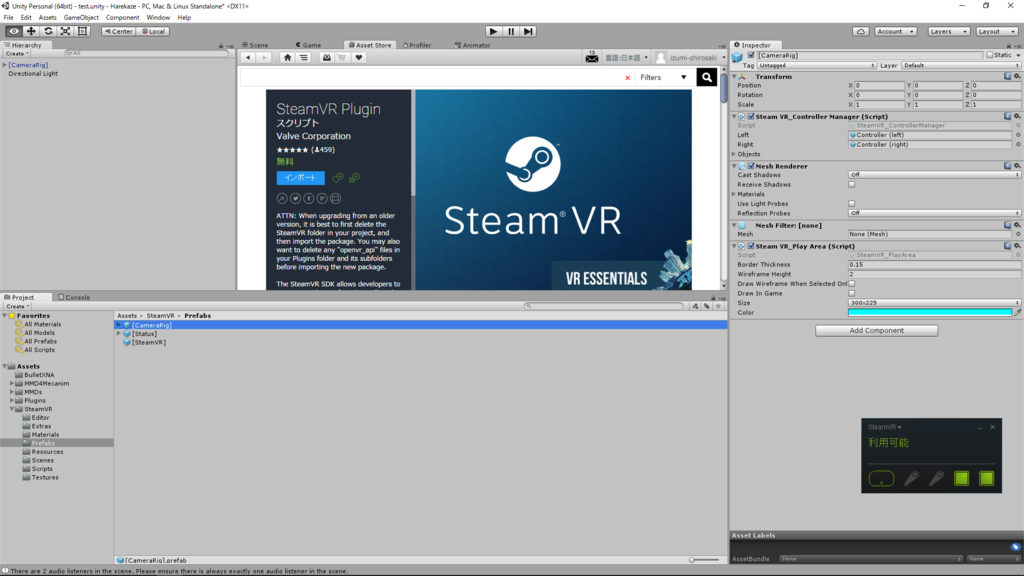Open Asset Store messages envelope
The width and height of the screenshot is (1024, 576).
click(592, 59)
